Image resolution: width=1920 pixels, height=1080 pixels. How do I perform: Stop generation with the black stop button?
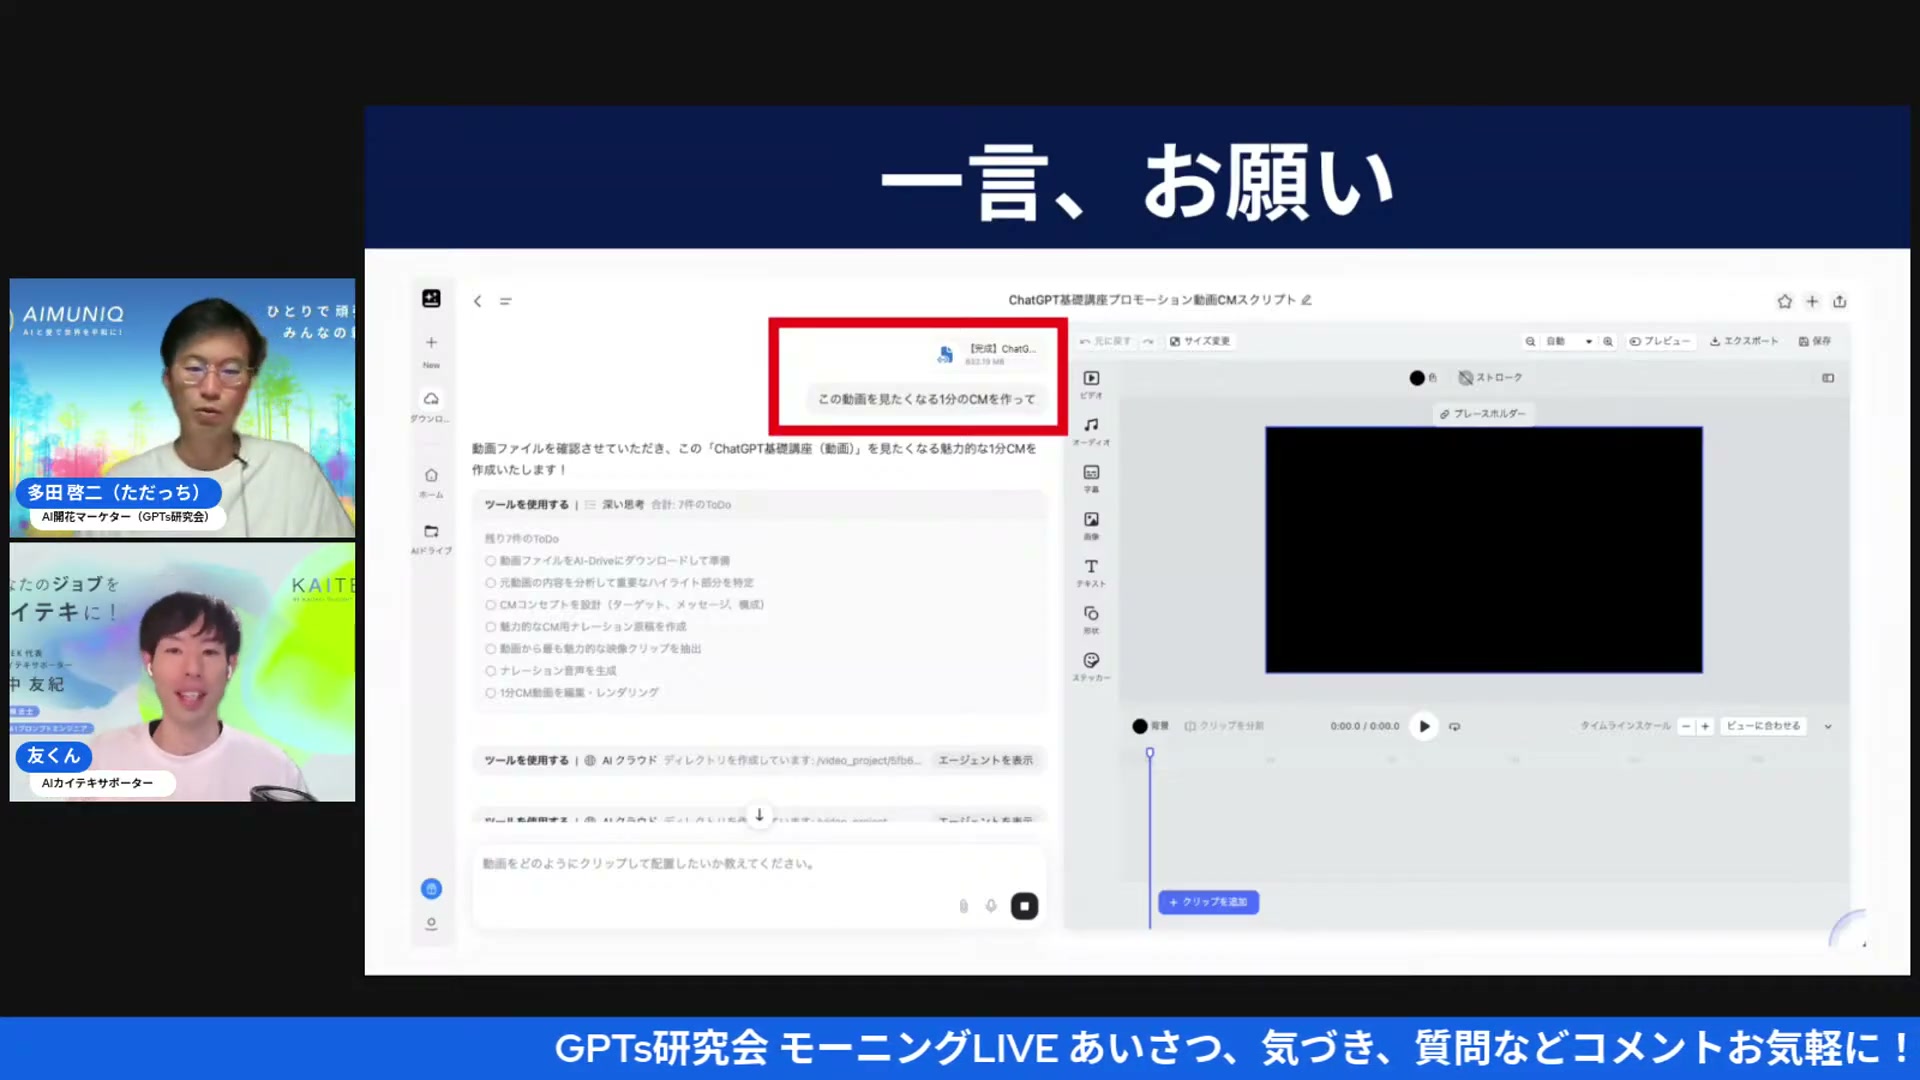point(1024,906)
